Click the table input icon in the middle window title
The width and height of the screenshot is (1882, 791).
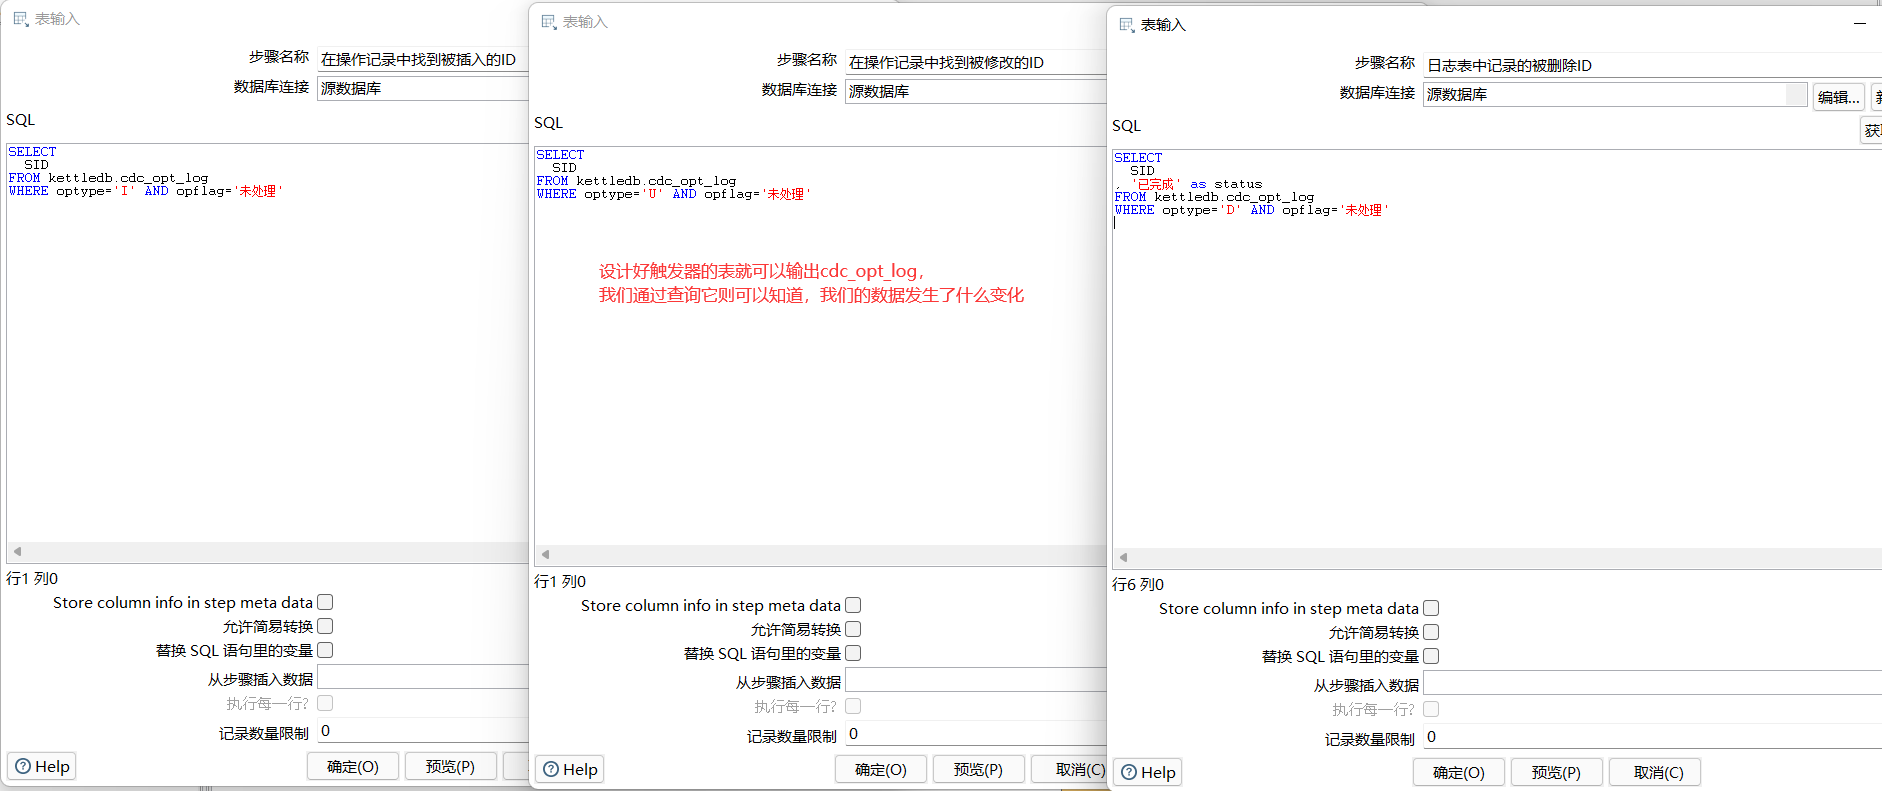pos(549,22)
